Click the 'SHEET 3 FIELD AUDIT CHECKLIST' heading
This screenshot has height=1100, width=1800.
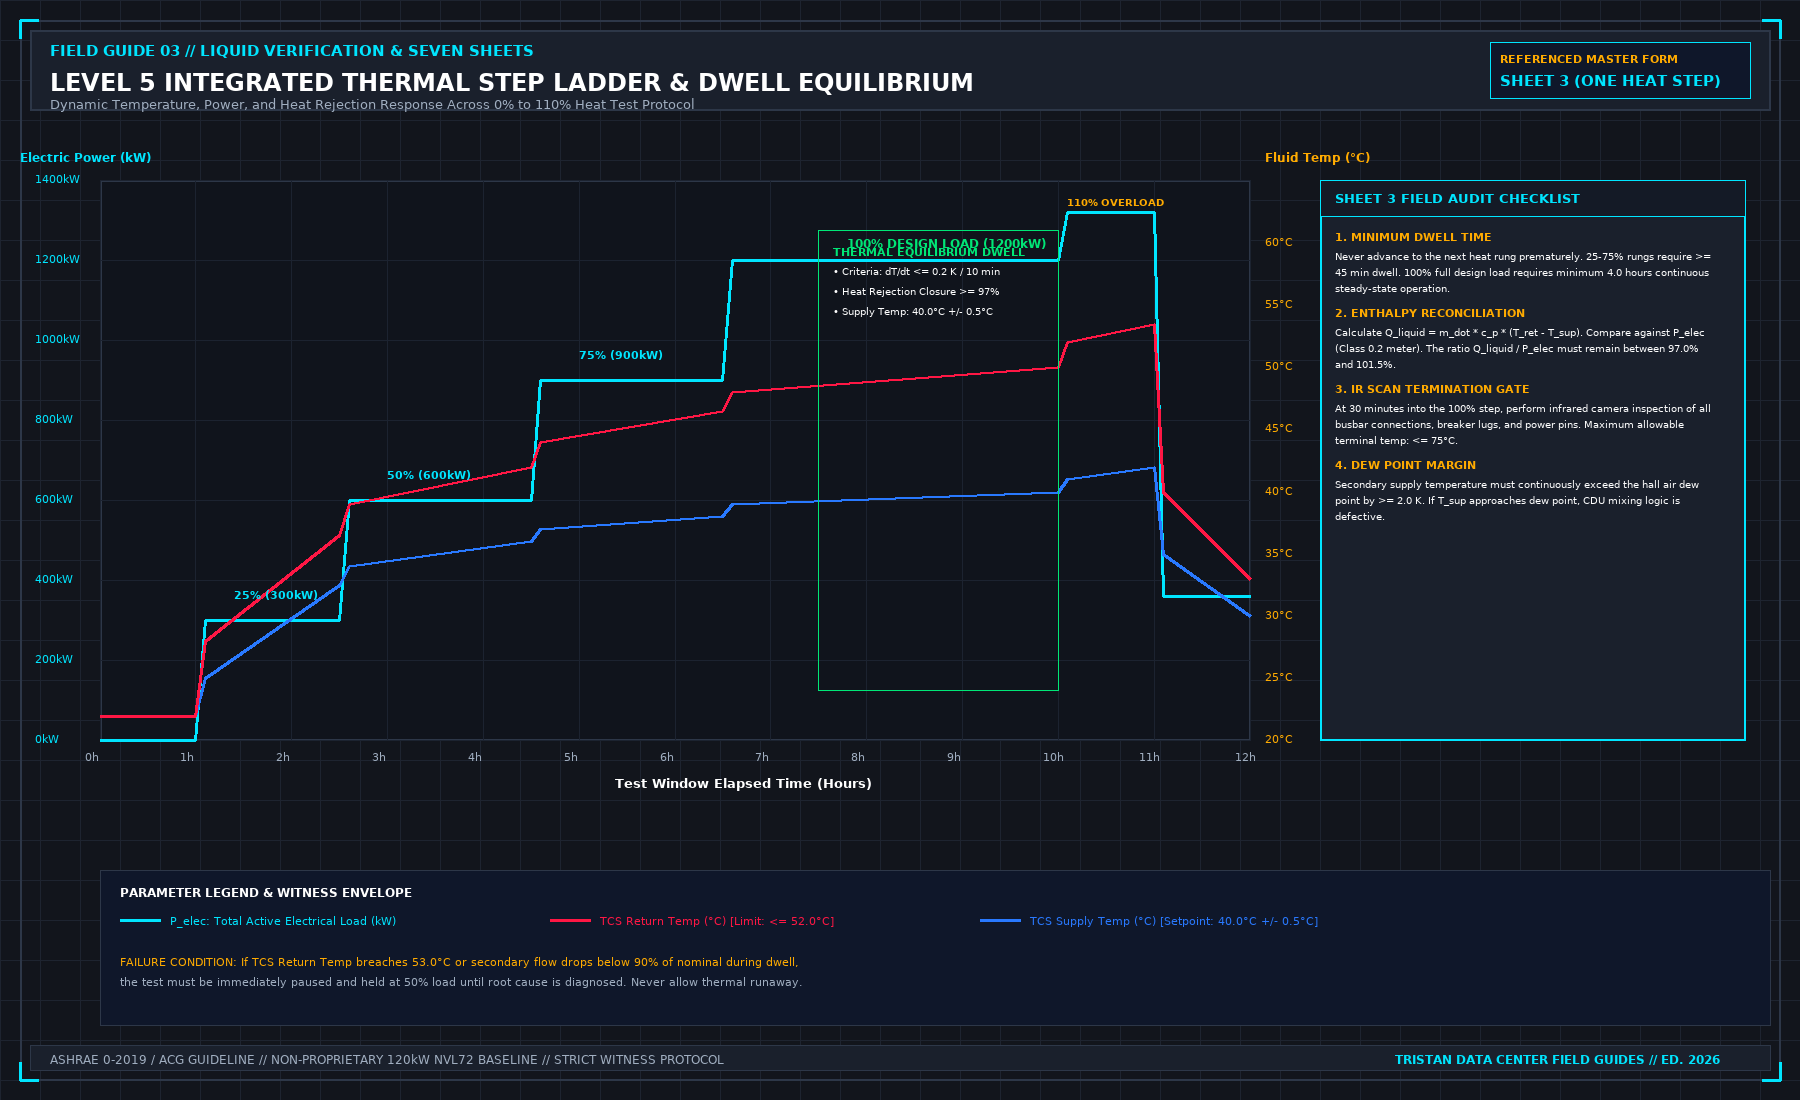coord(1457,199)
